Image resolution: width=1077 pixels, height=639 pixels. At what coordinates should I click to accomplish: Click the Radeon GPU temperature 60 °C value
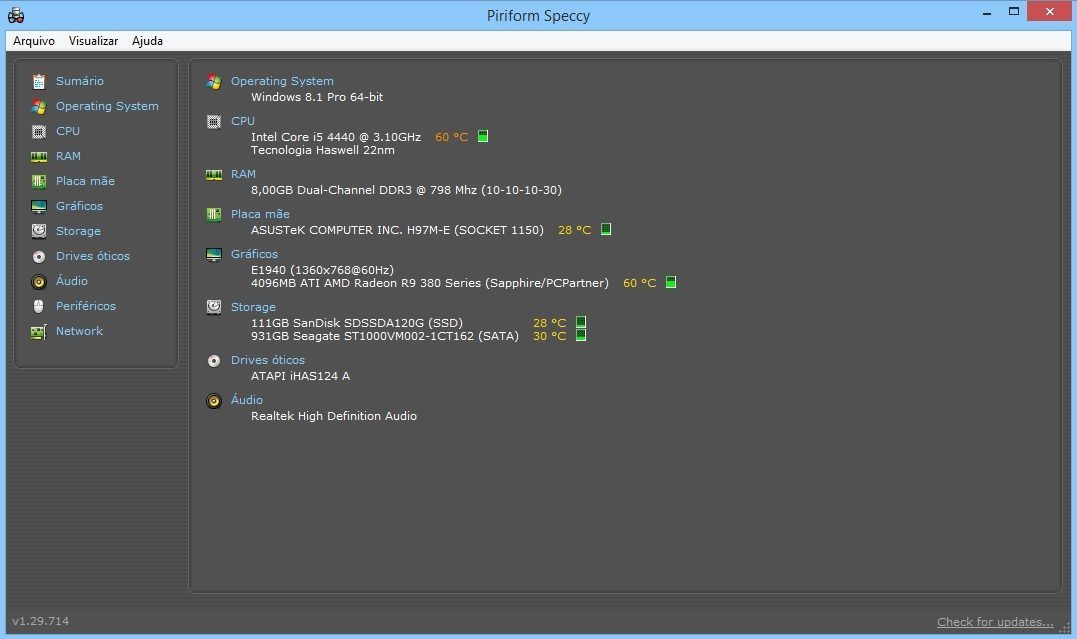(x=639, y=283)
